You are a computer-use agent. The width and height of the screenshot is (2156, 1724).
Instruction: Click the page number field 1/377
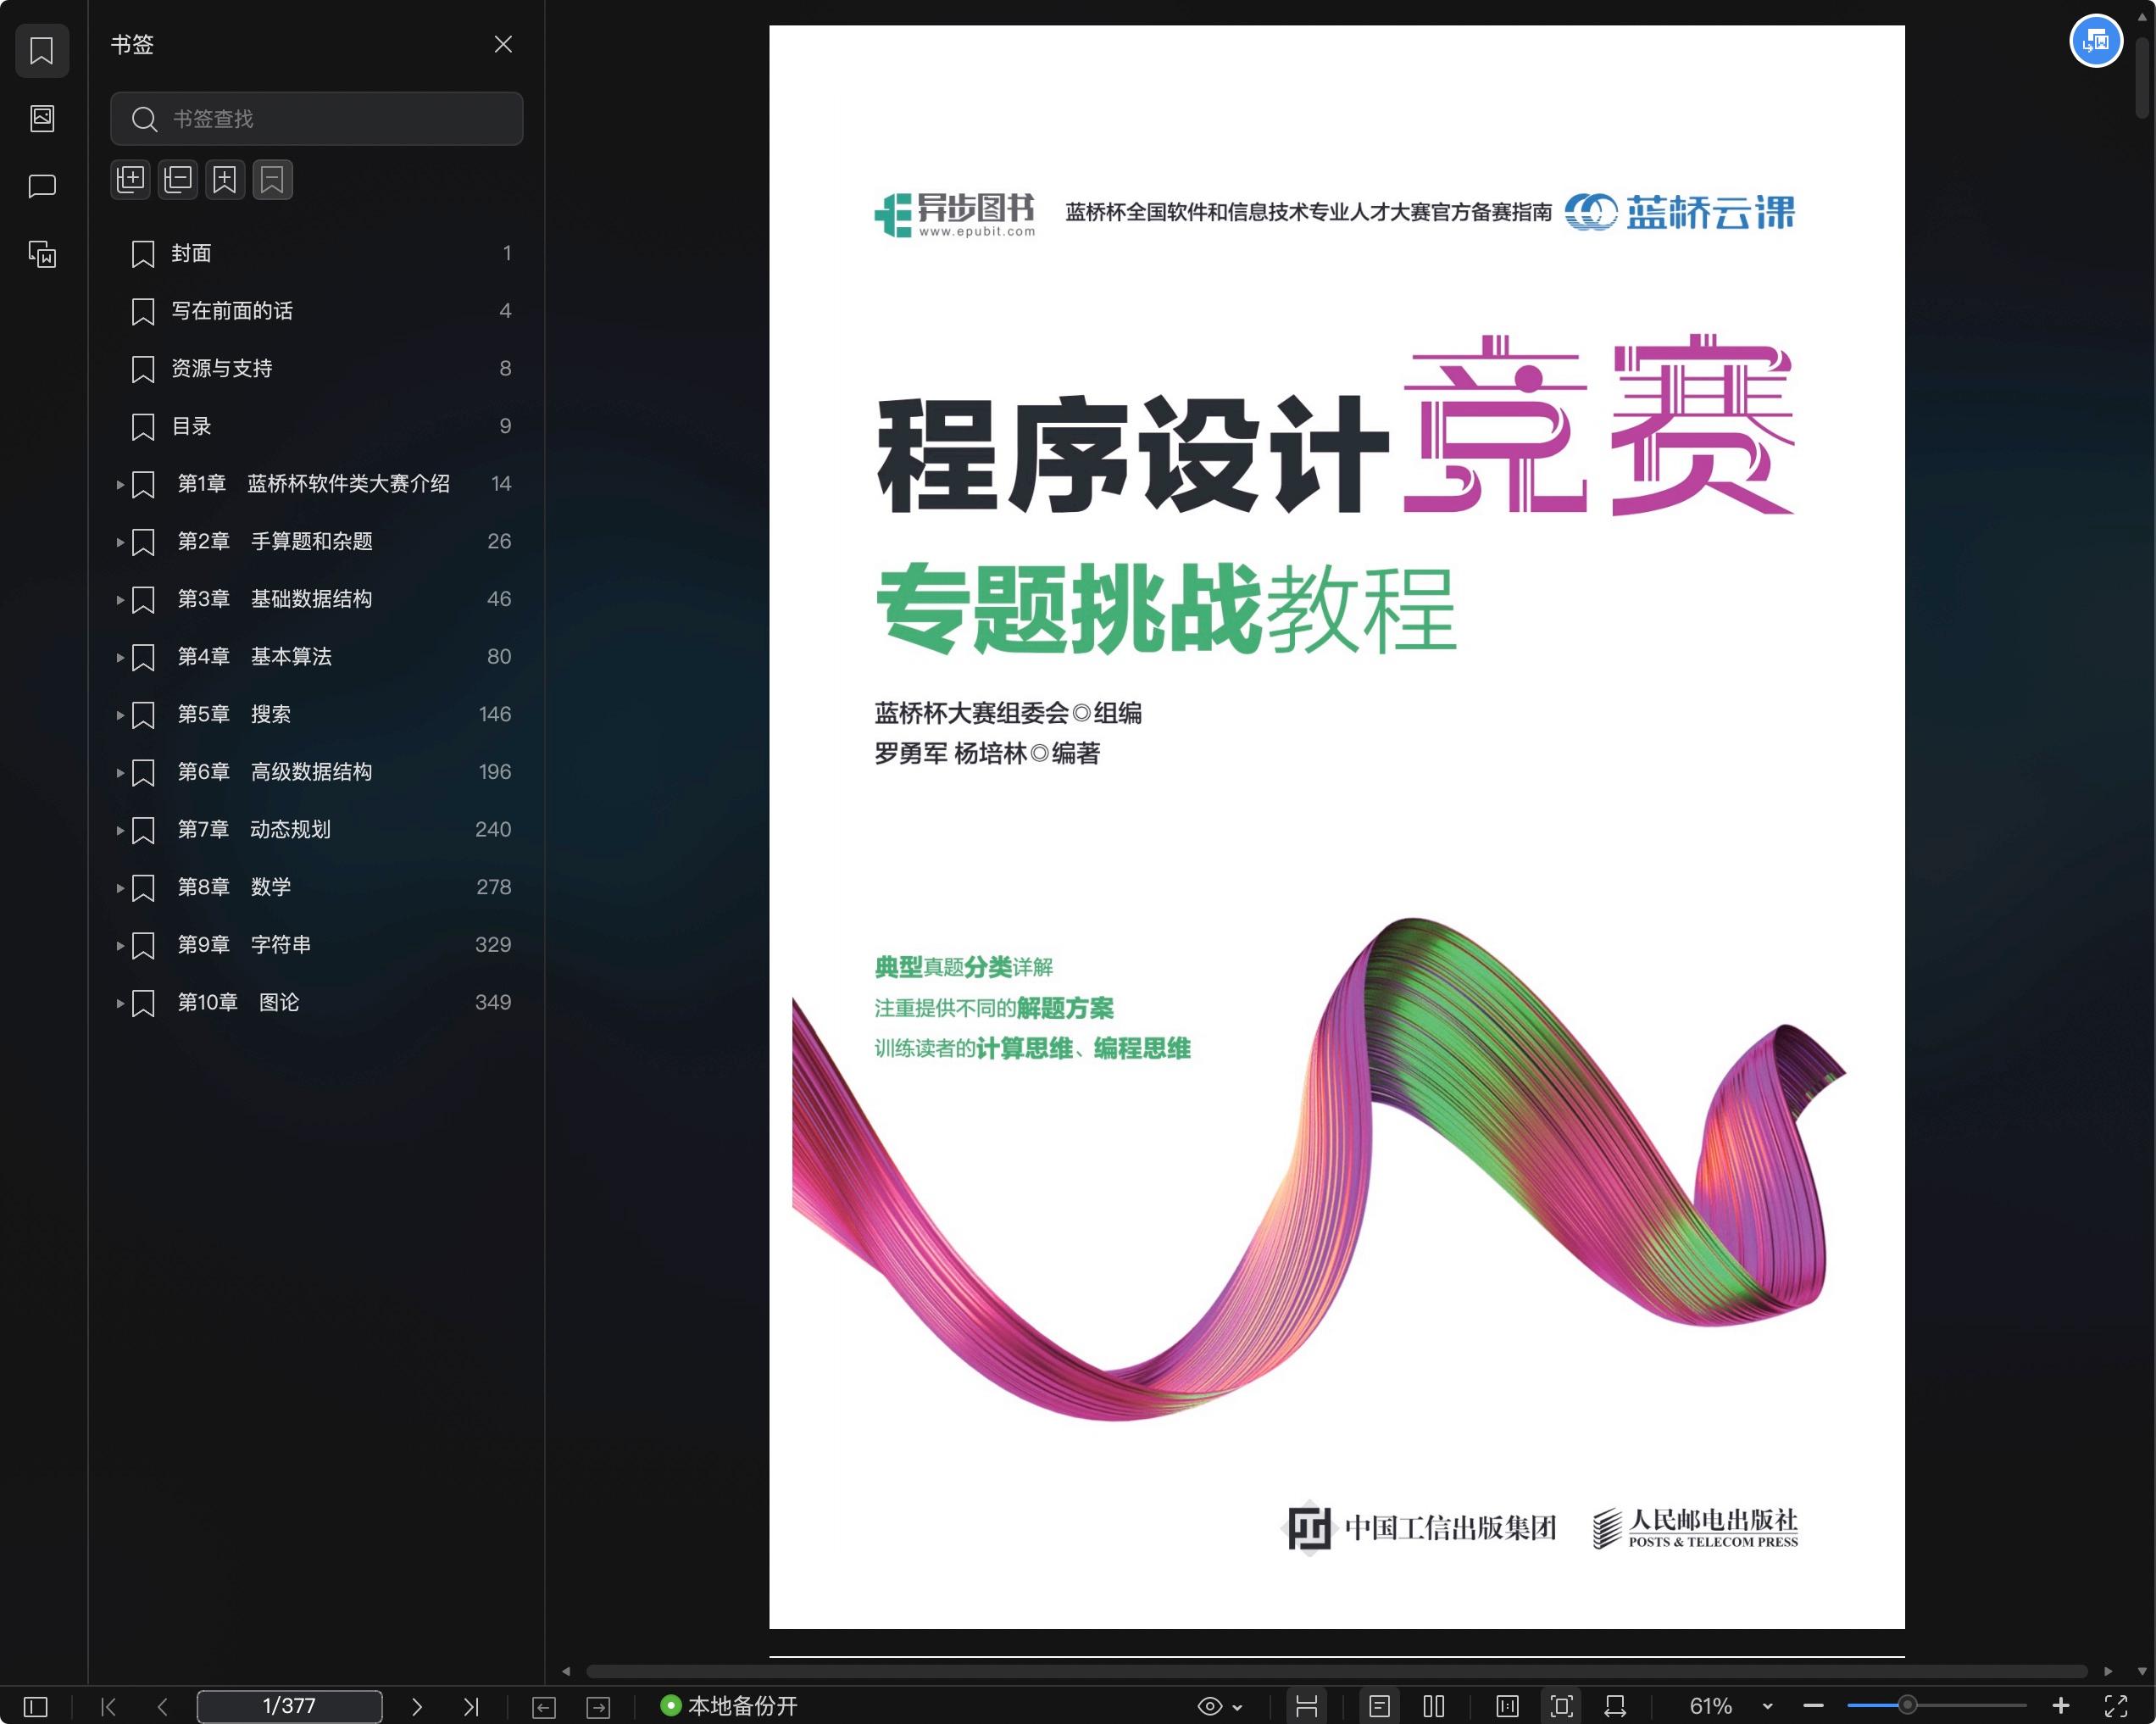tap(289, 1706)
